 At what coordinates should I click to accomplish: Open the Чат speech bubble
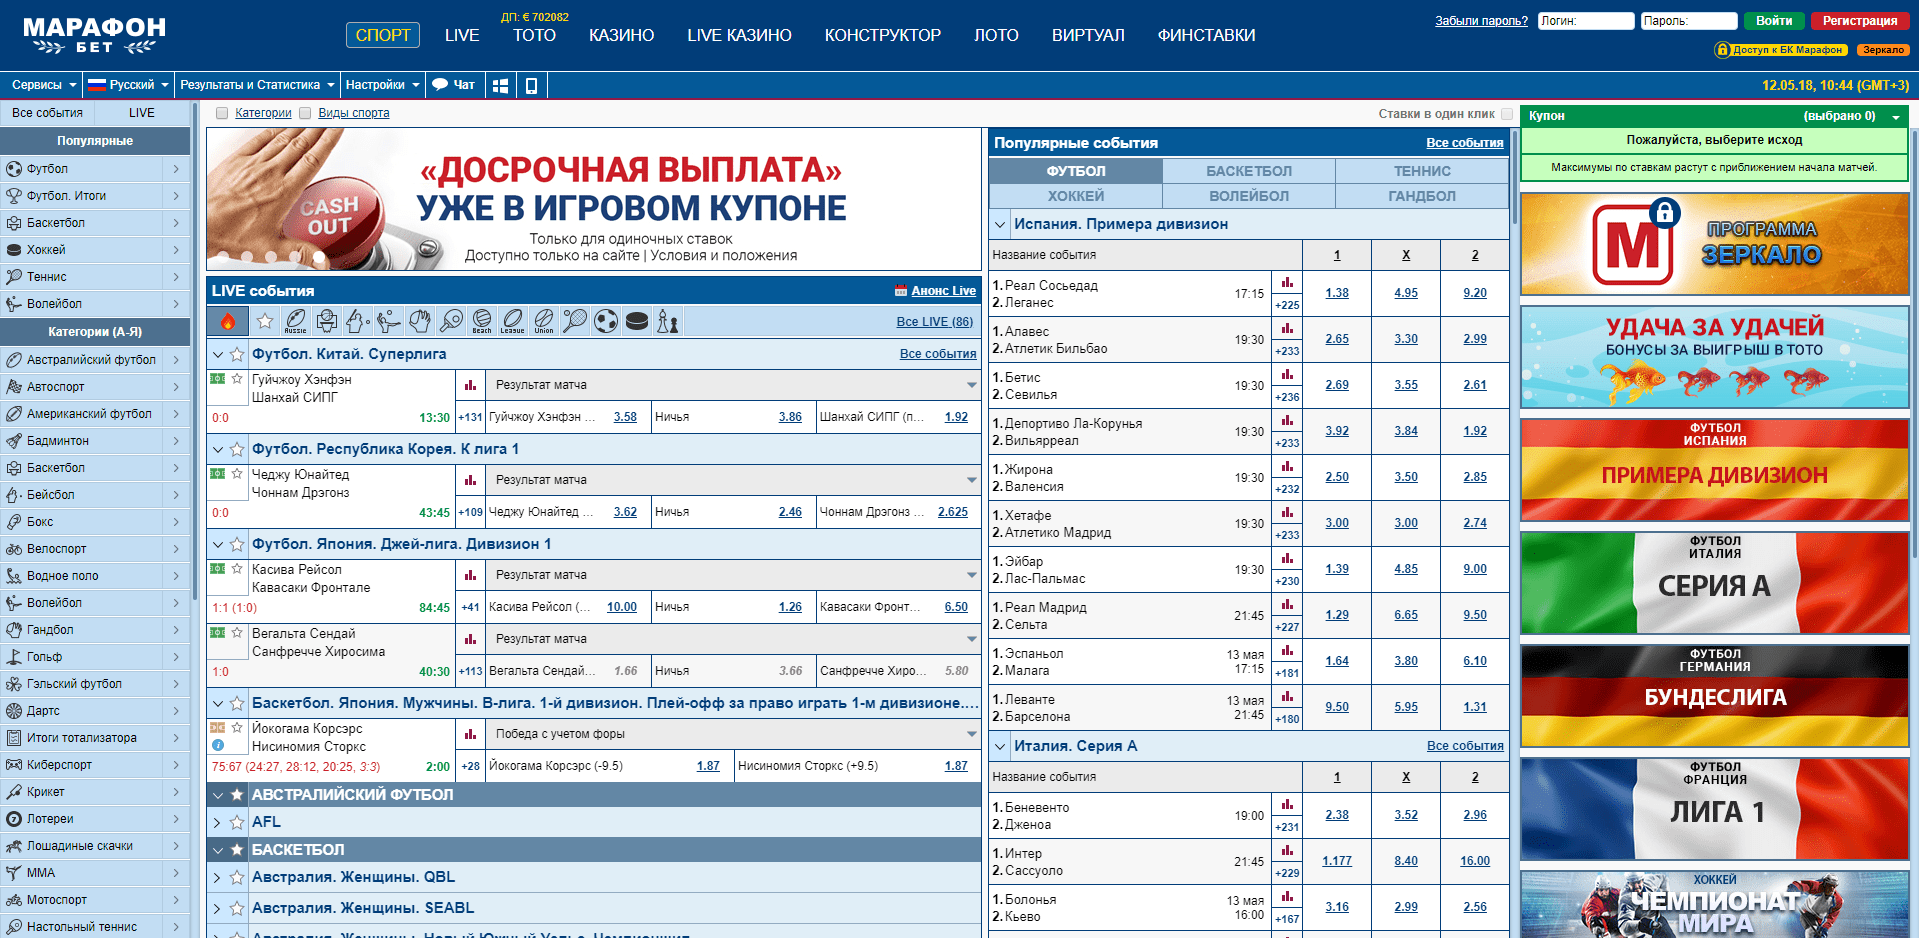coord(453,85)
